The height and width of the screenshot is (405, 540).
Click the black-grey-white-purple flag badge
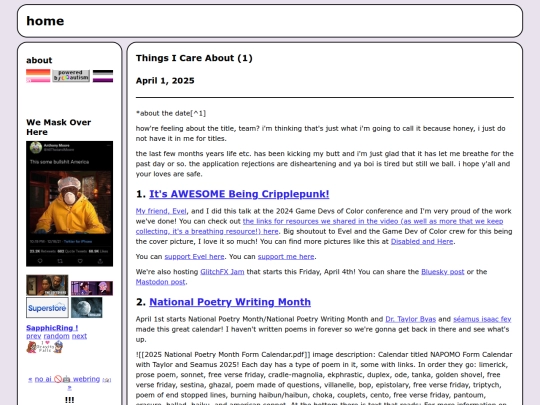(x=103, y=76)
